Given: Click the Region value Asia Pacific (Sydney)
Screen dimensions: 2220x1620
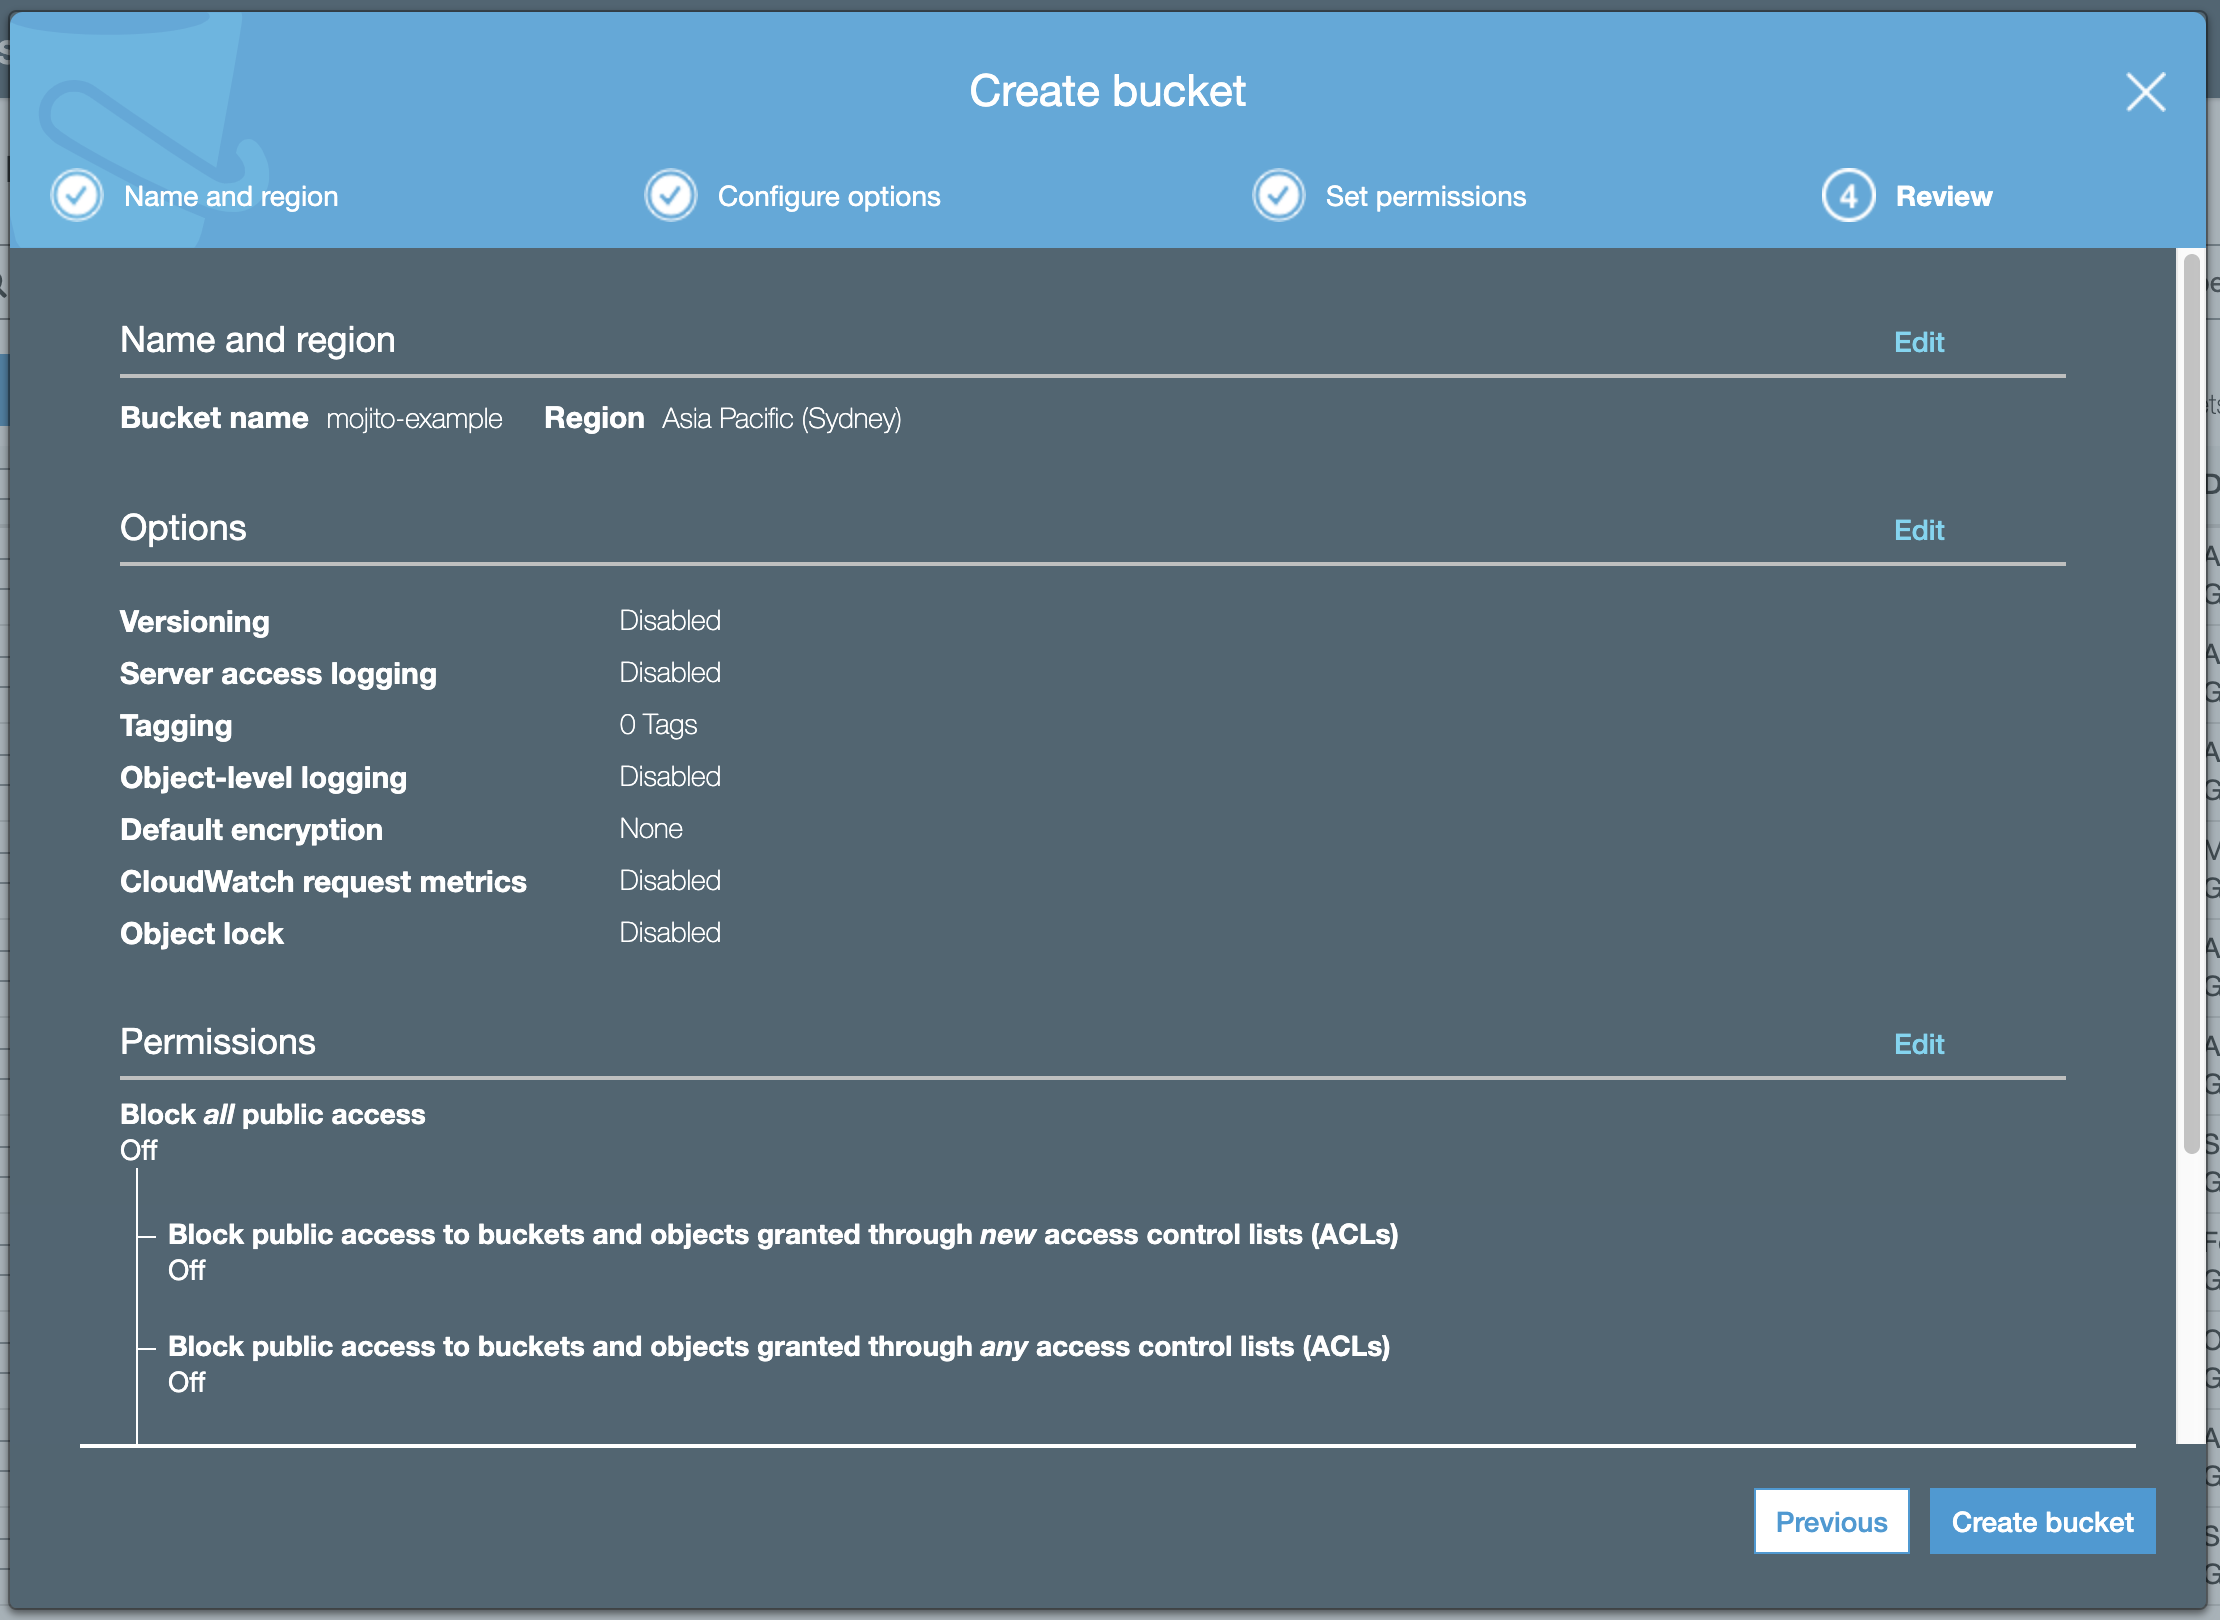Looking at the screenshot, I should [781, 419].
